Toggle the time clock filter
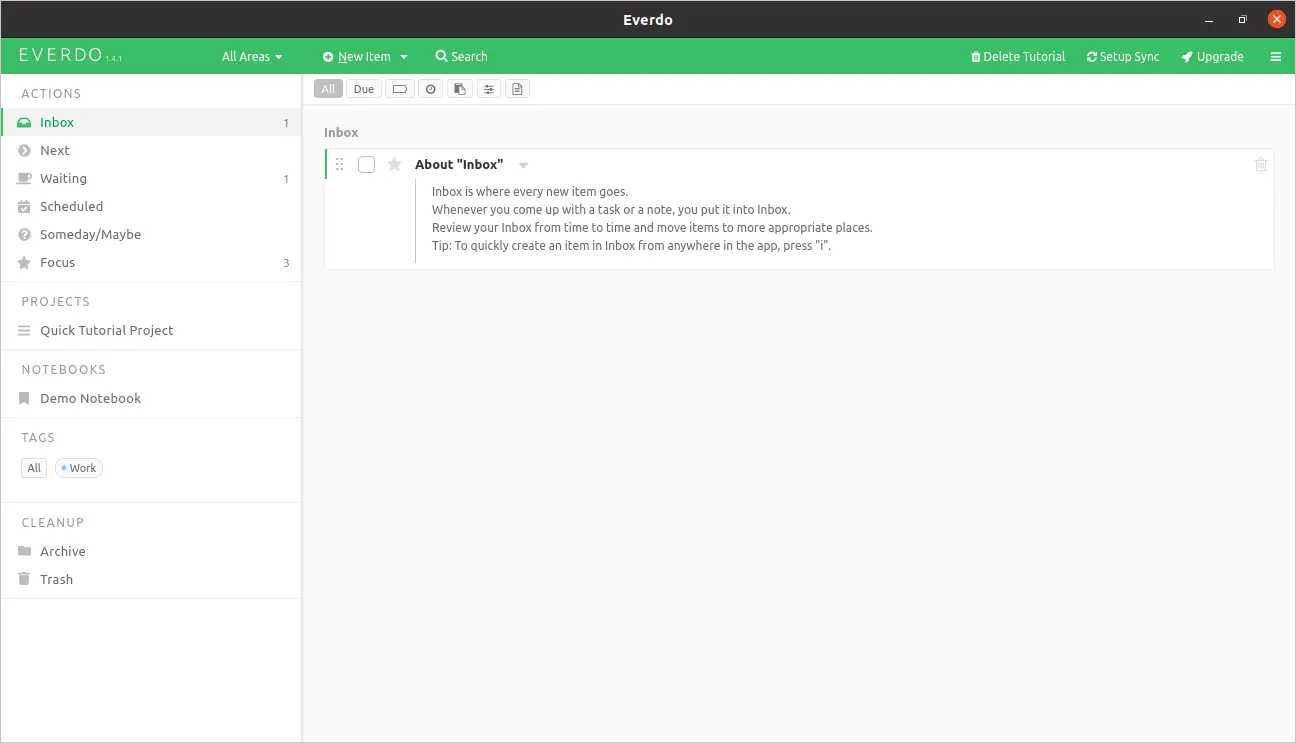 [431, 89]
